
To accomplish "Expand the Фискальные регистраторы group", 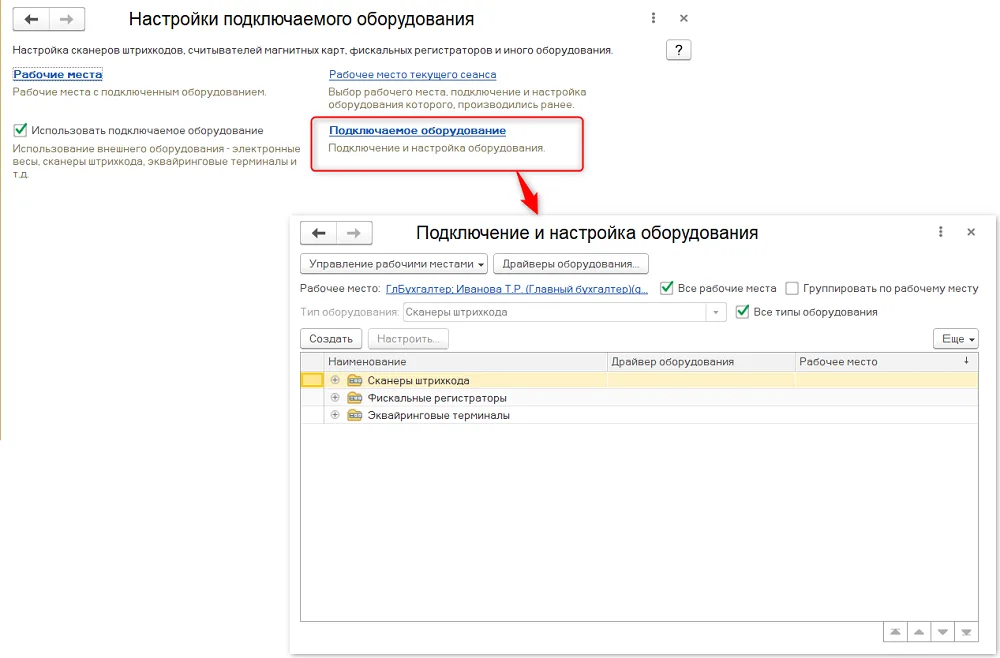I will [335, 397].
